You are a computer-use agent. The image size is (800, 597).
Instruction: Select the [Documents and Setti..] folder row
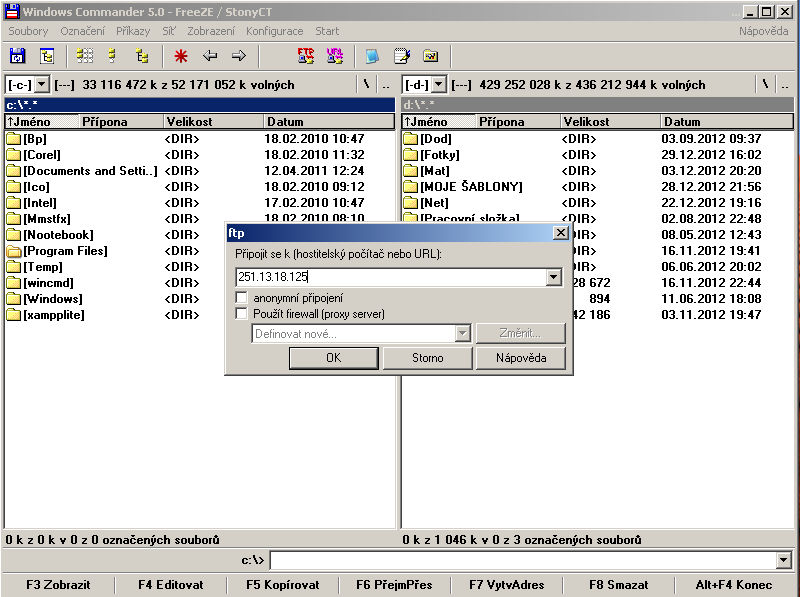(x=199, y=171)
